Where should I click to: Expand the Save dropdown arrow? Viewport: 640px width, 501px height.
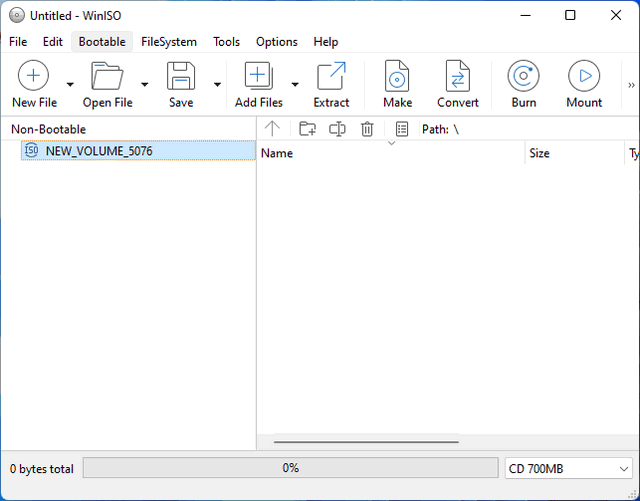[x=217, y=85]
